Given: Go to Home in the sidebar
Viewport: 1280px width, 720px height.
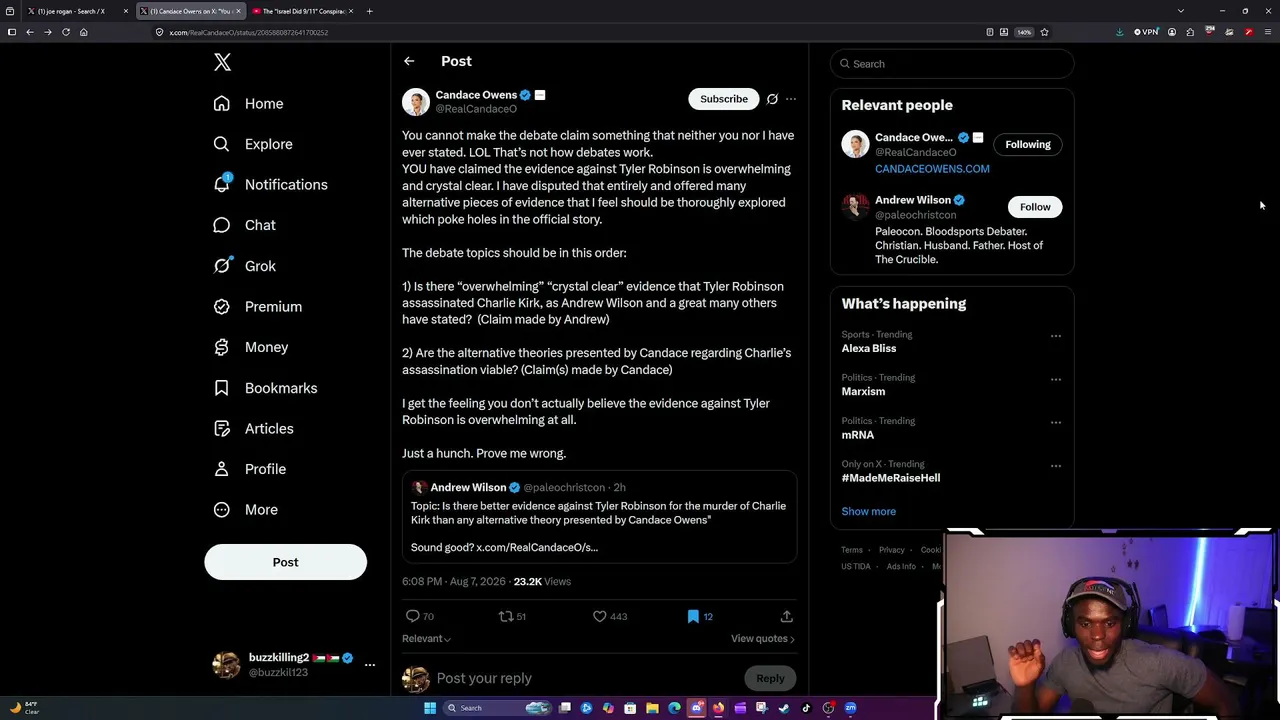Looking at the screenshot, I should [x=249, y=104].
